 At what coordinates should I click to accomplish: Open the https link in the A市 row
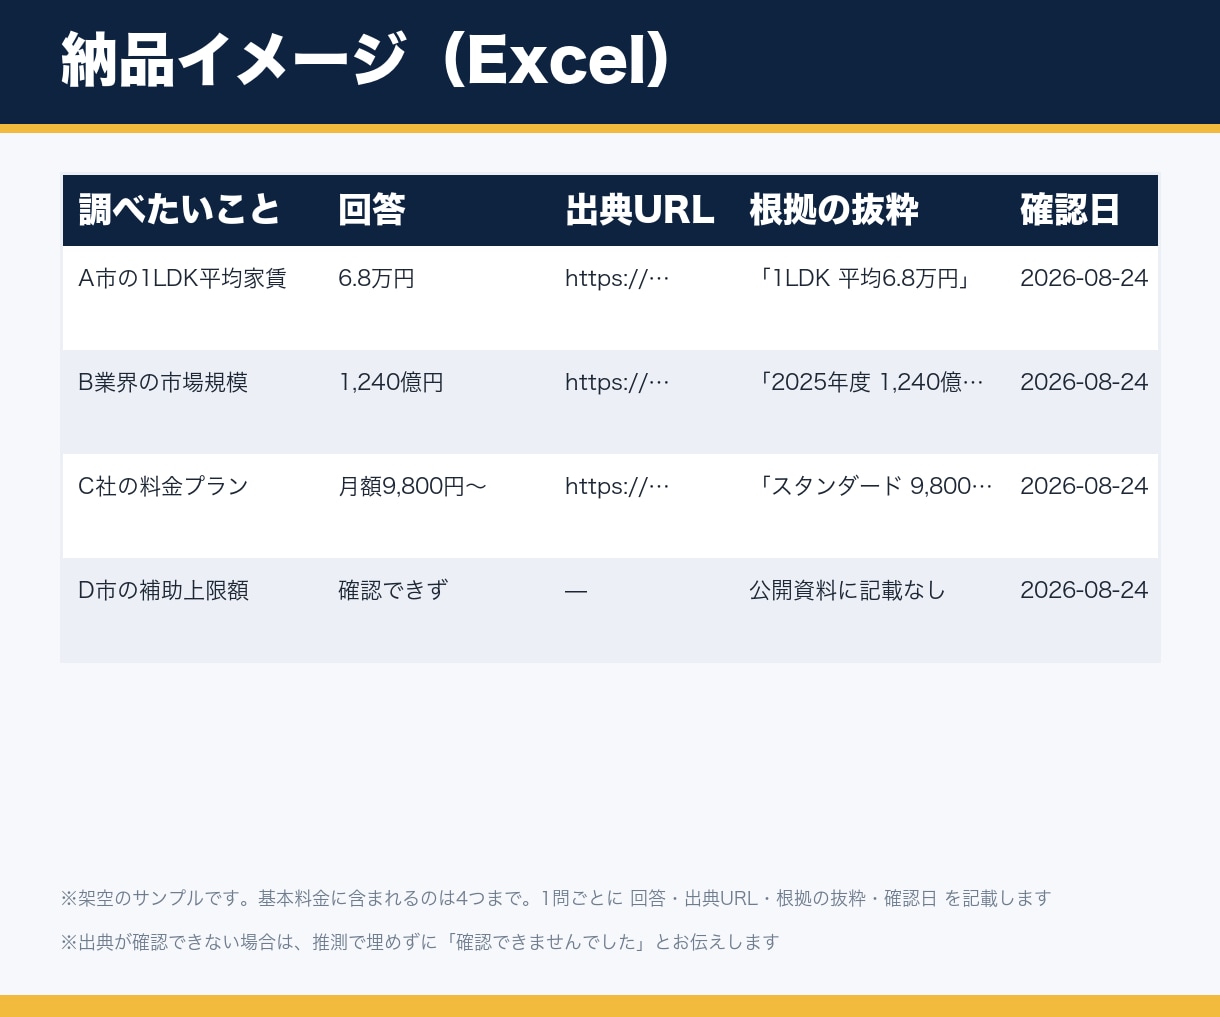[x=617, y=278]
